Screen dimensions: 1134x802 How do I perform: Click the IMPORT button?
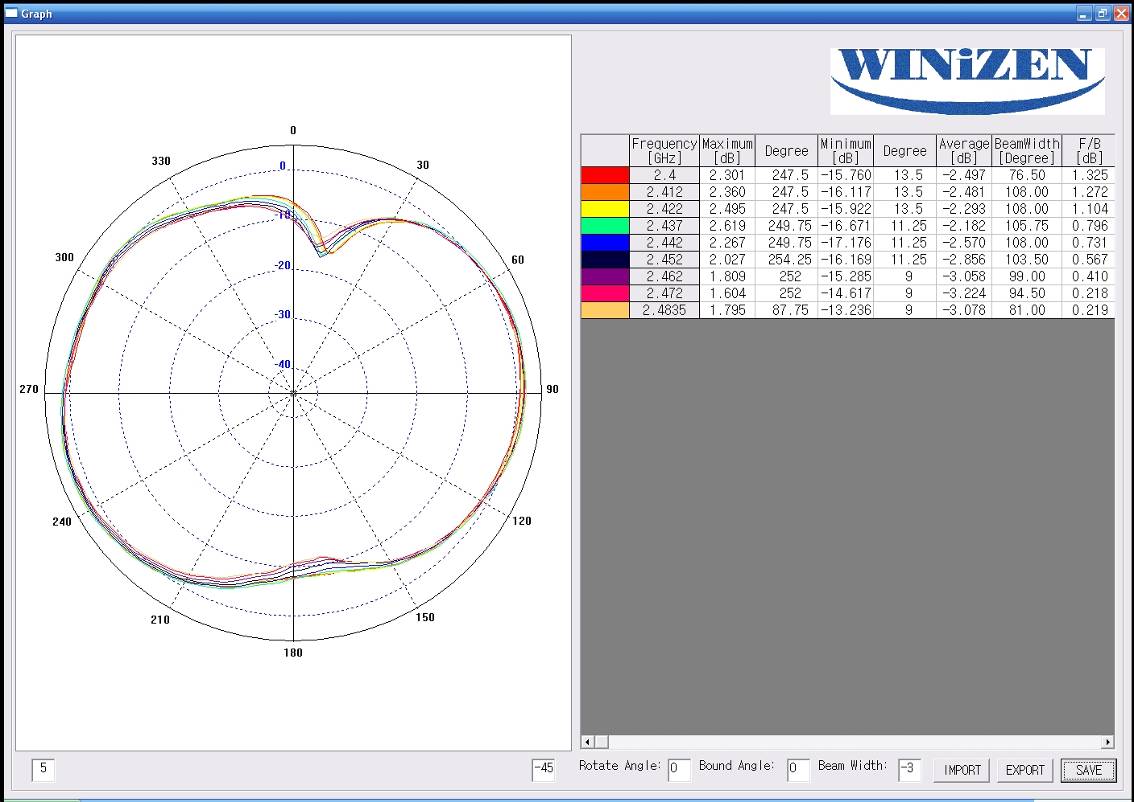(x=960, y=770)
